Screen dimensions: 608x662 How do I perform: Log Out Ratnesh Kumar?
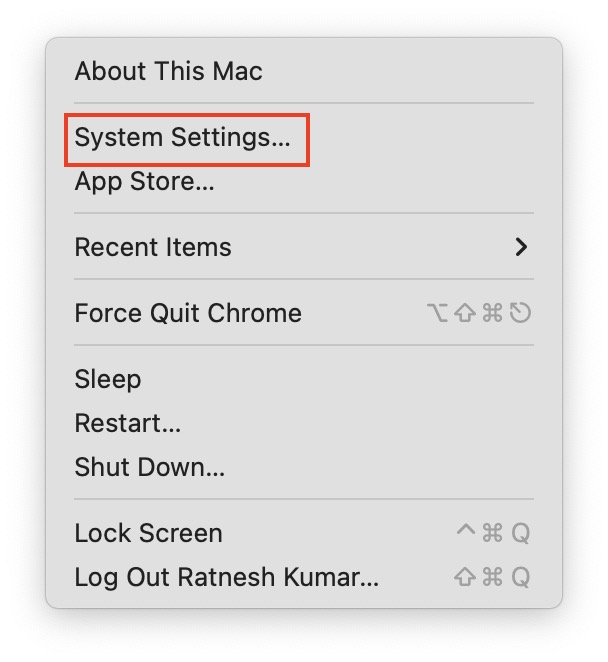pyautogui.click(x=226, y=577)
